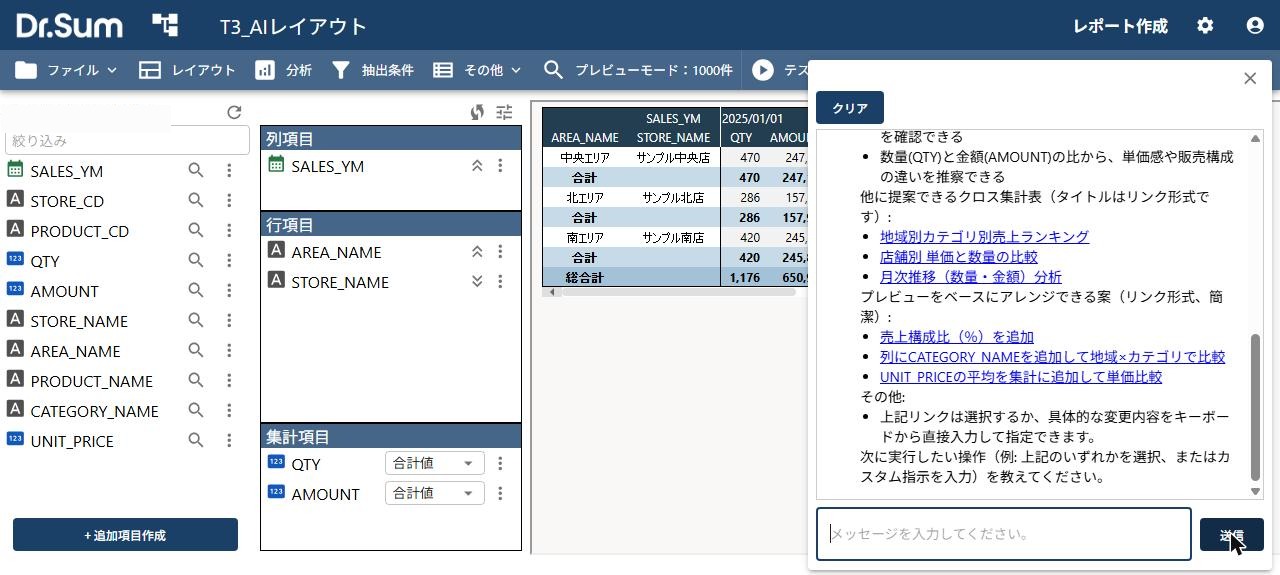
Task: Click the 送信 send button
Action: [1232, 535]
